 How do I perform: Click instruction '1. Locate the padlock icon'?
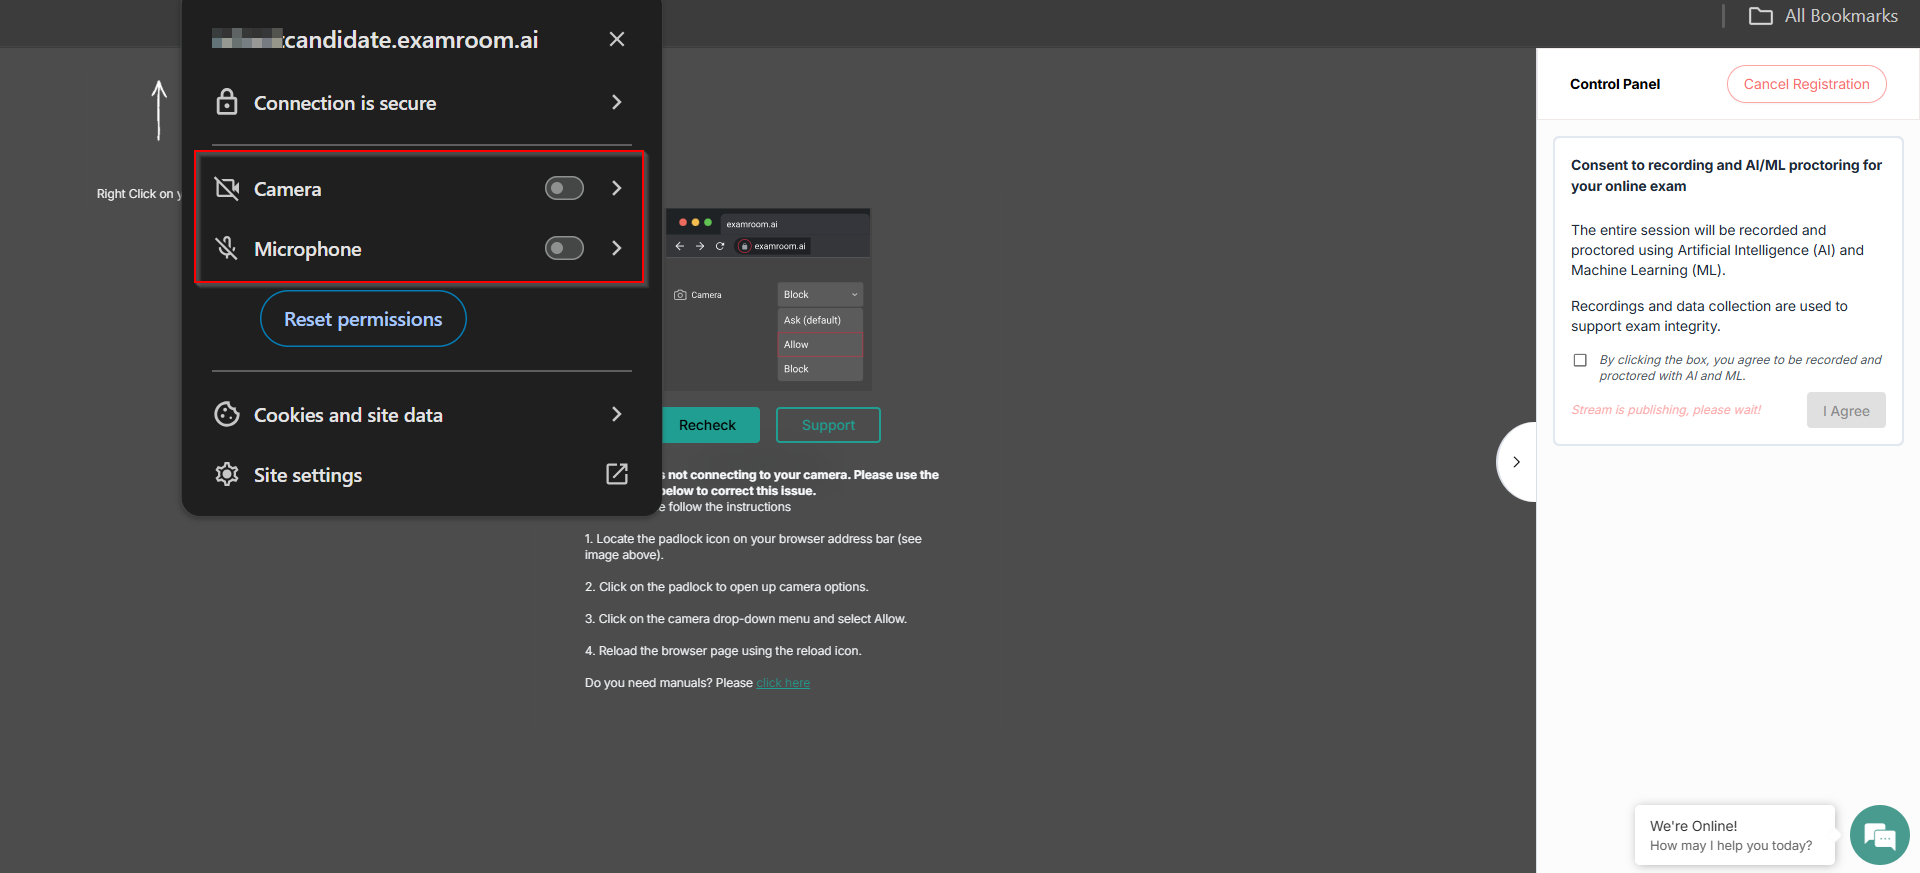[x=753, y=547]
